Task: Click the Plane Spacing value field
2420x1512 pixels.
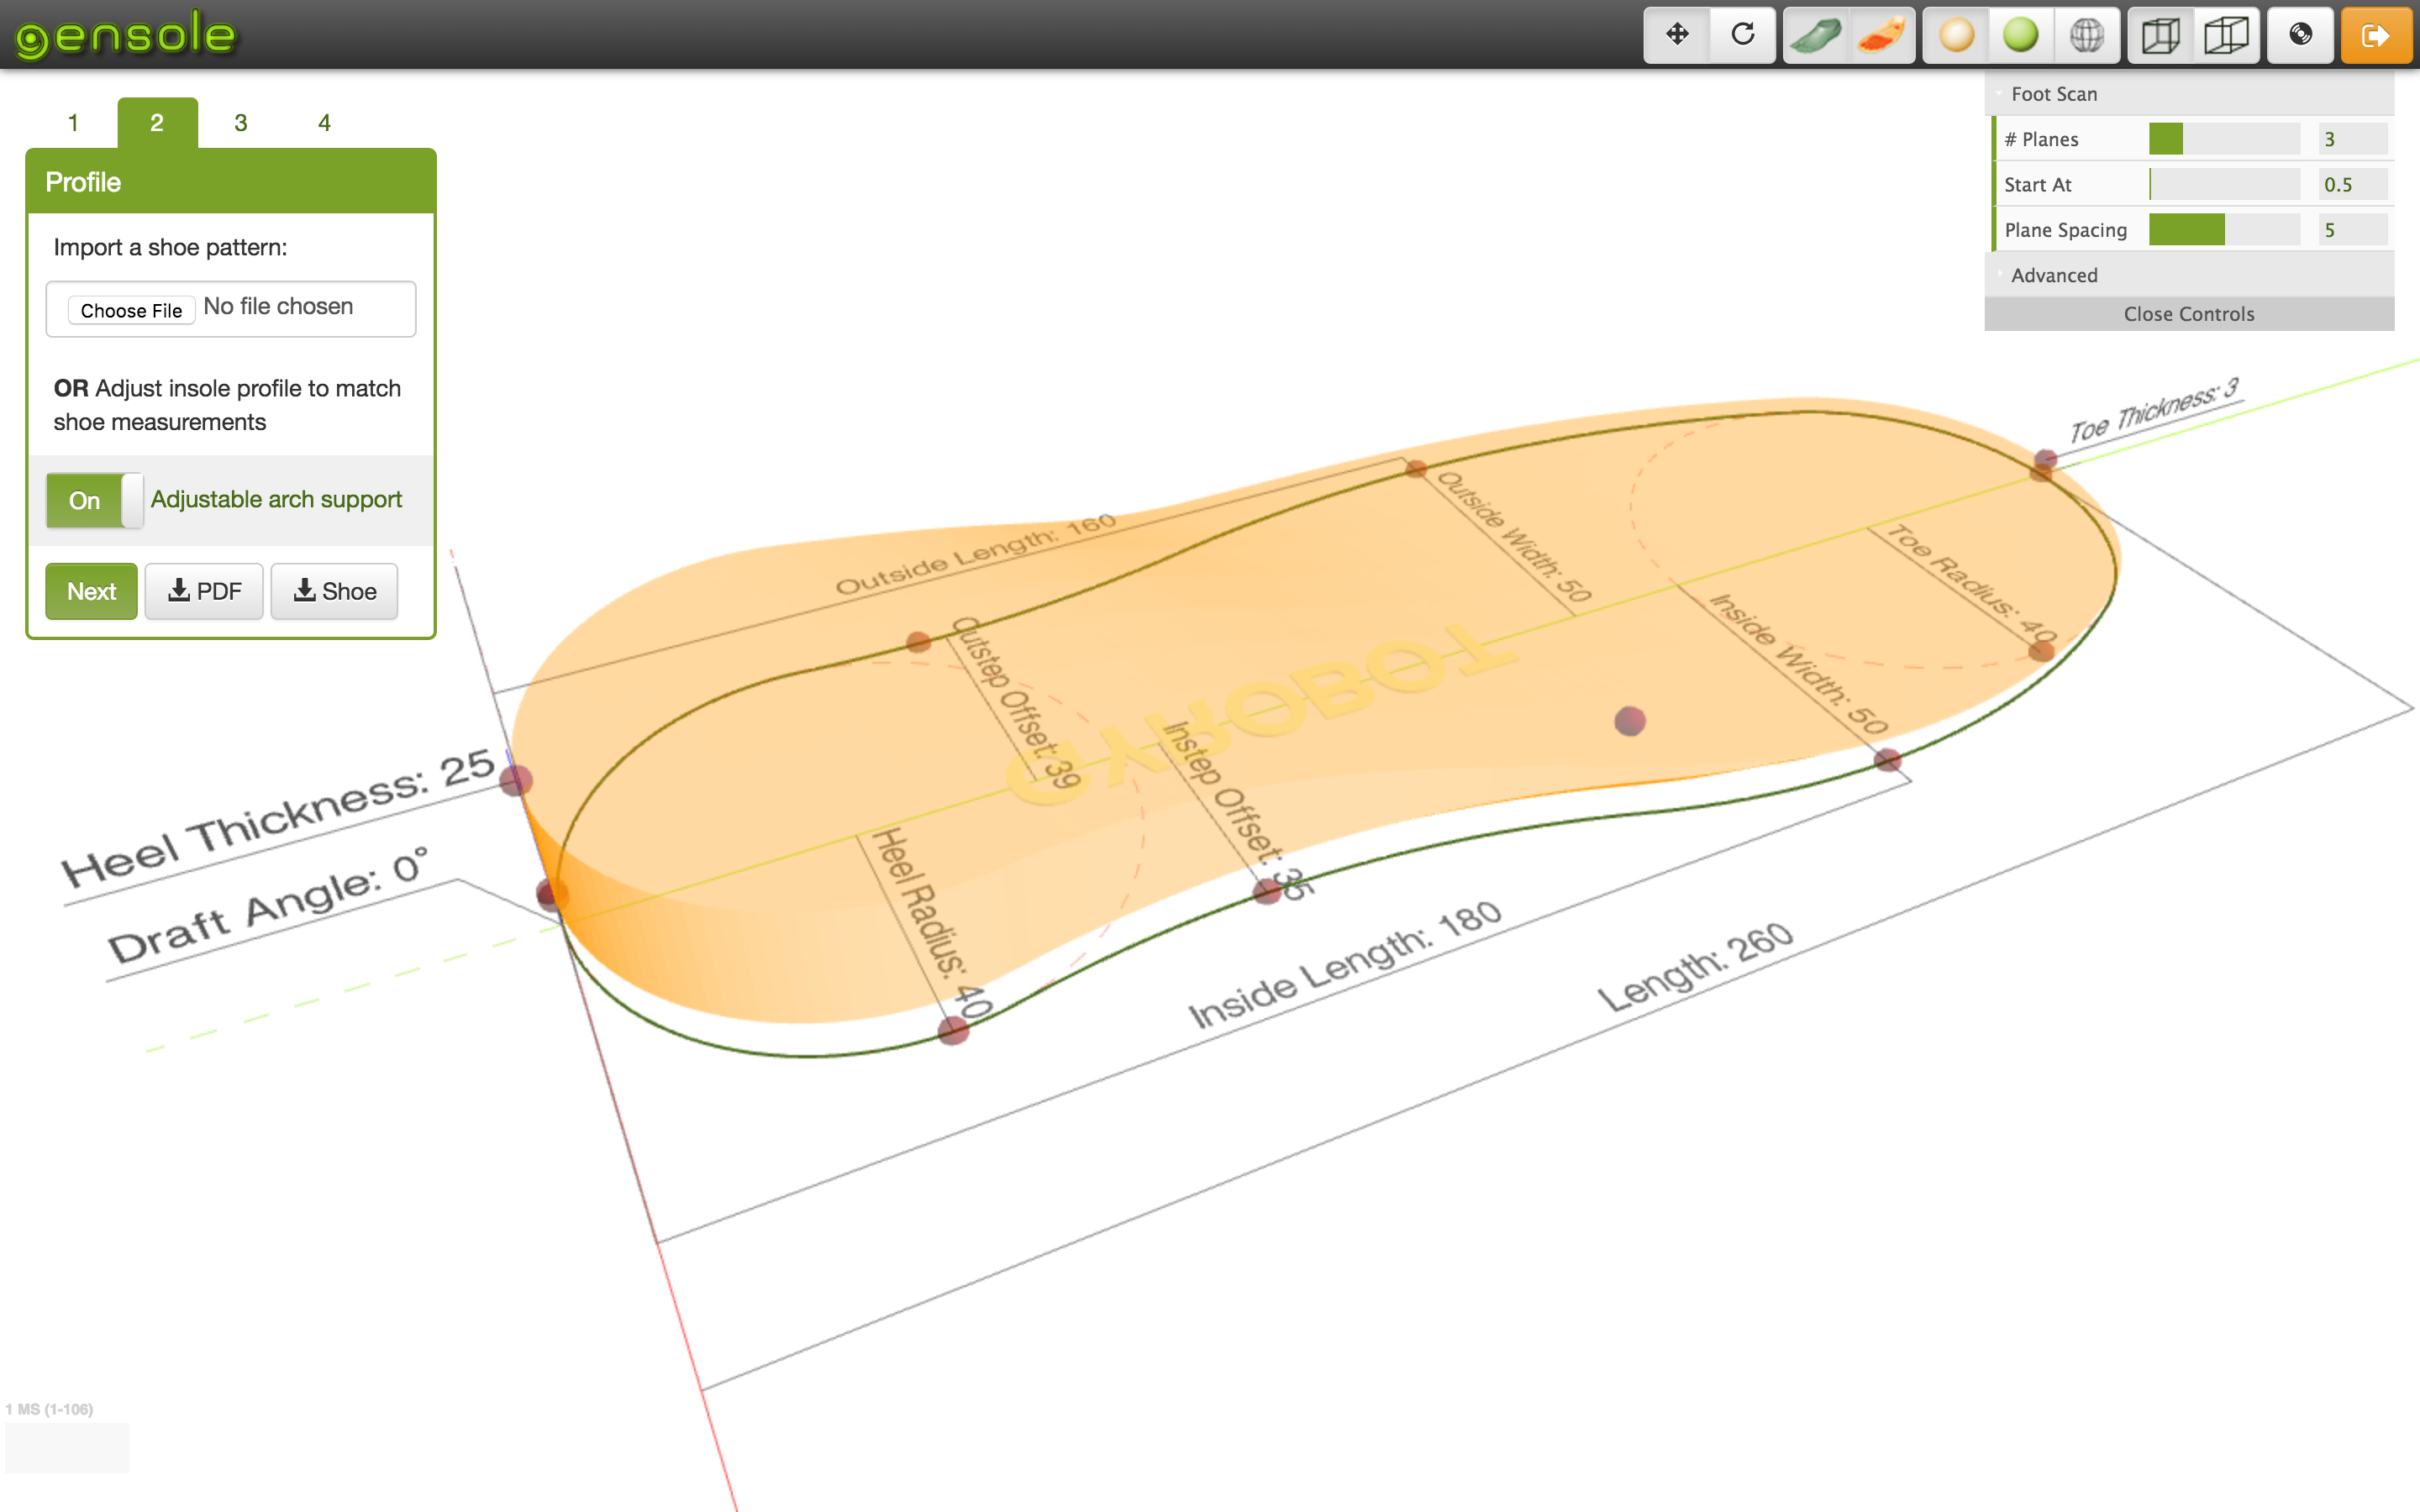Action: point(2353,230)
